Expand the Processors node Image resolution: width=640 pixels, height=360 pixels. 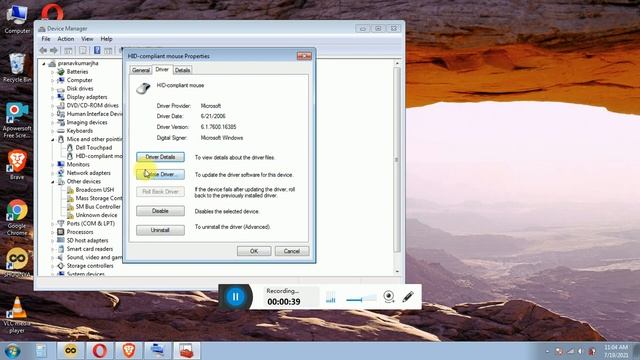[x=53, y=232]
